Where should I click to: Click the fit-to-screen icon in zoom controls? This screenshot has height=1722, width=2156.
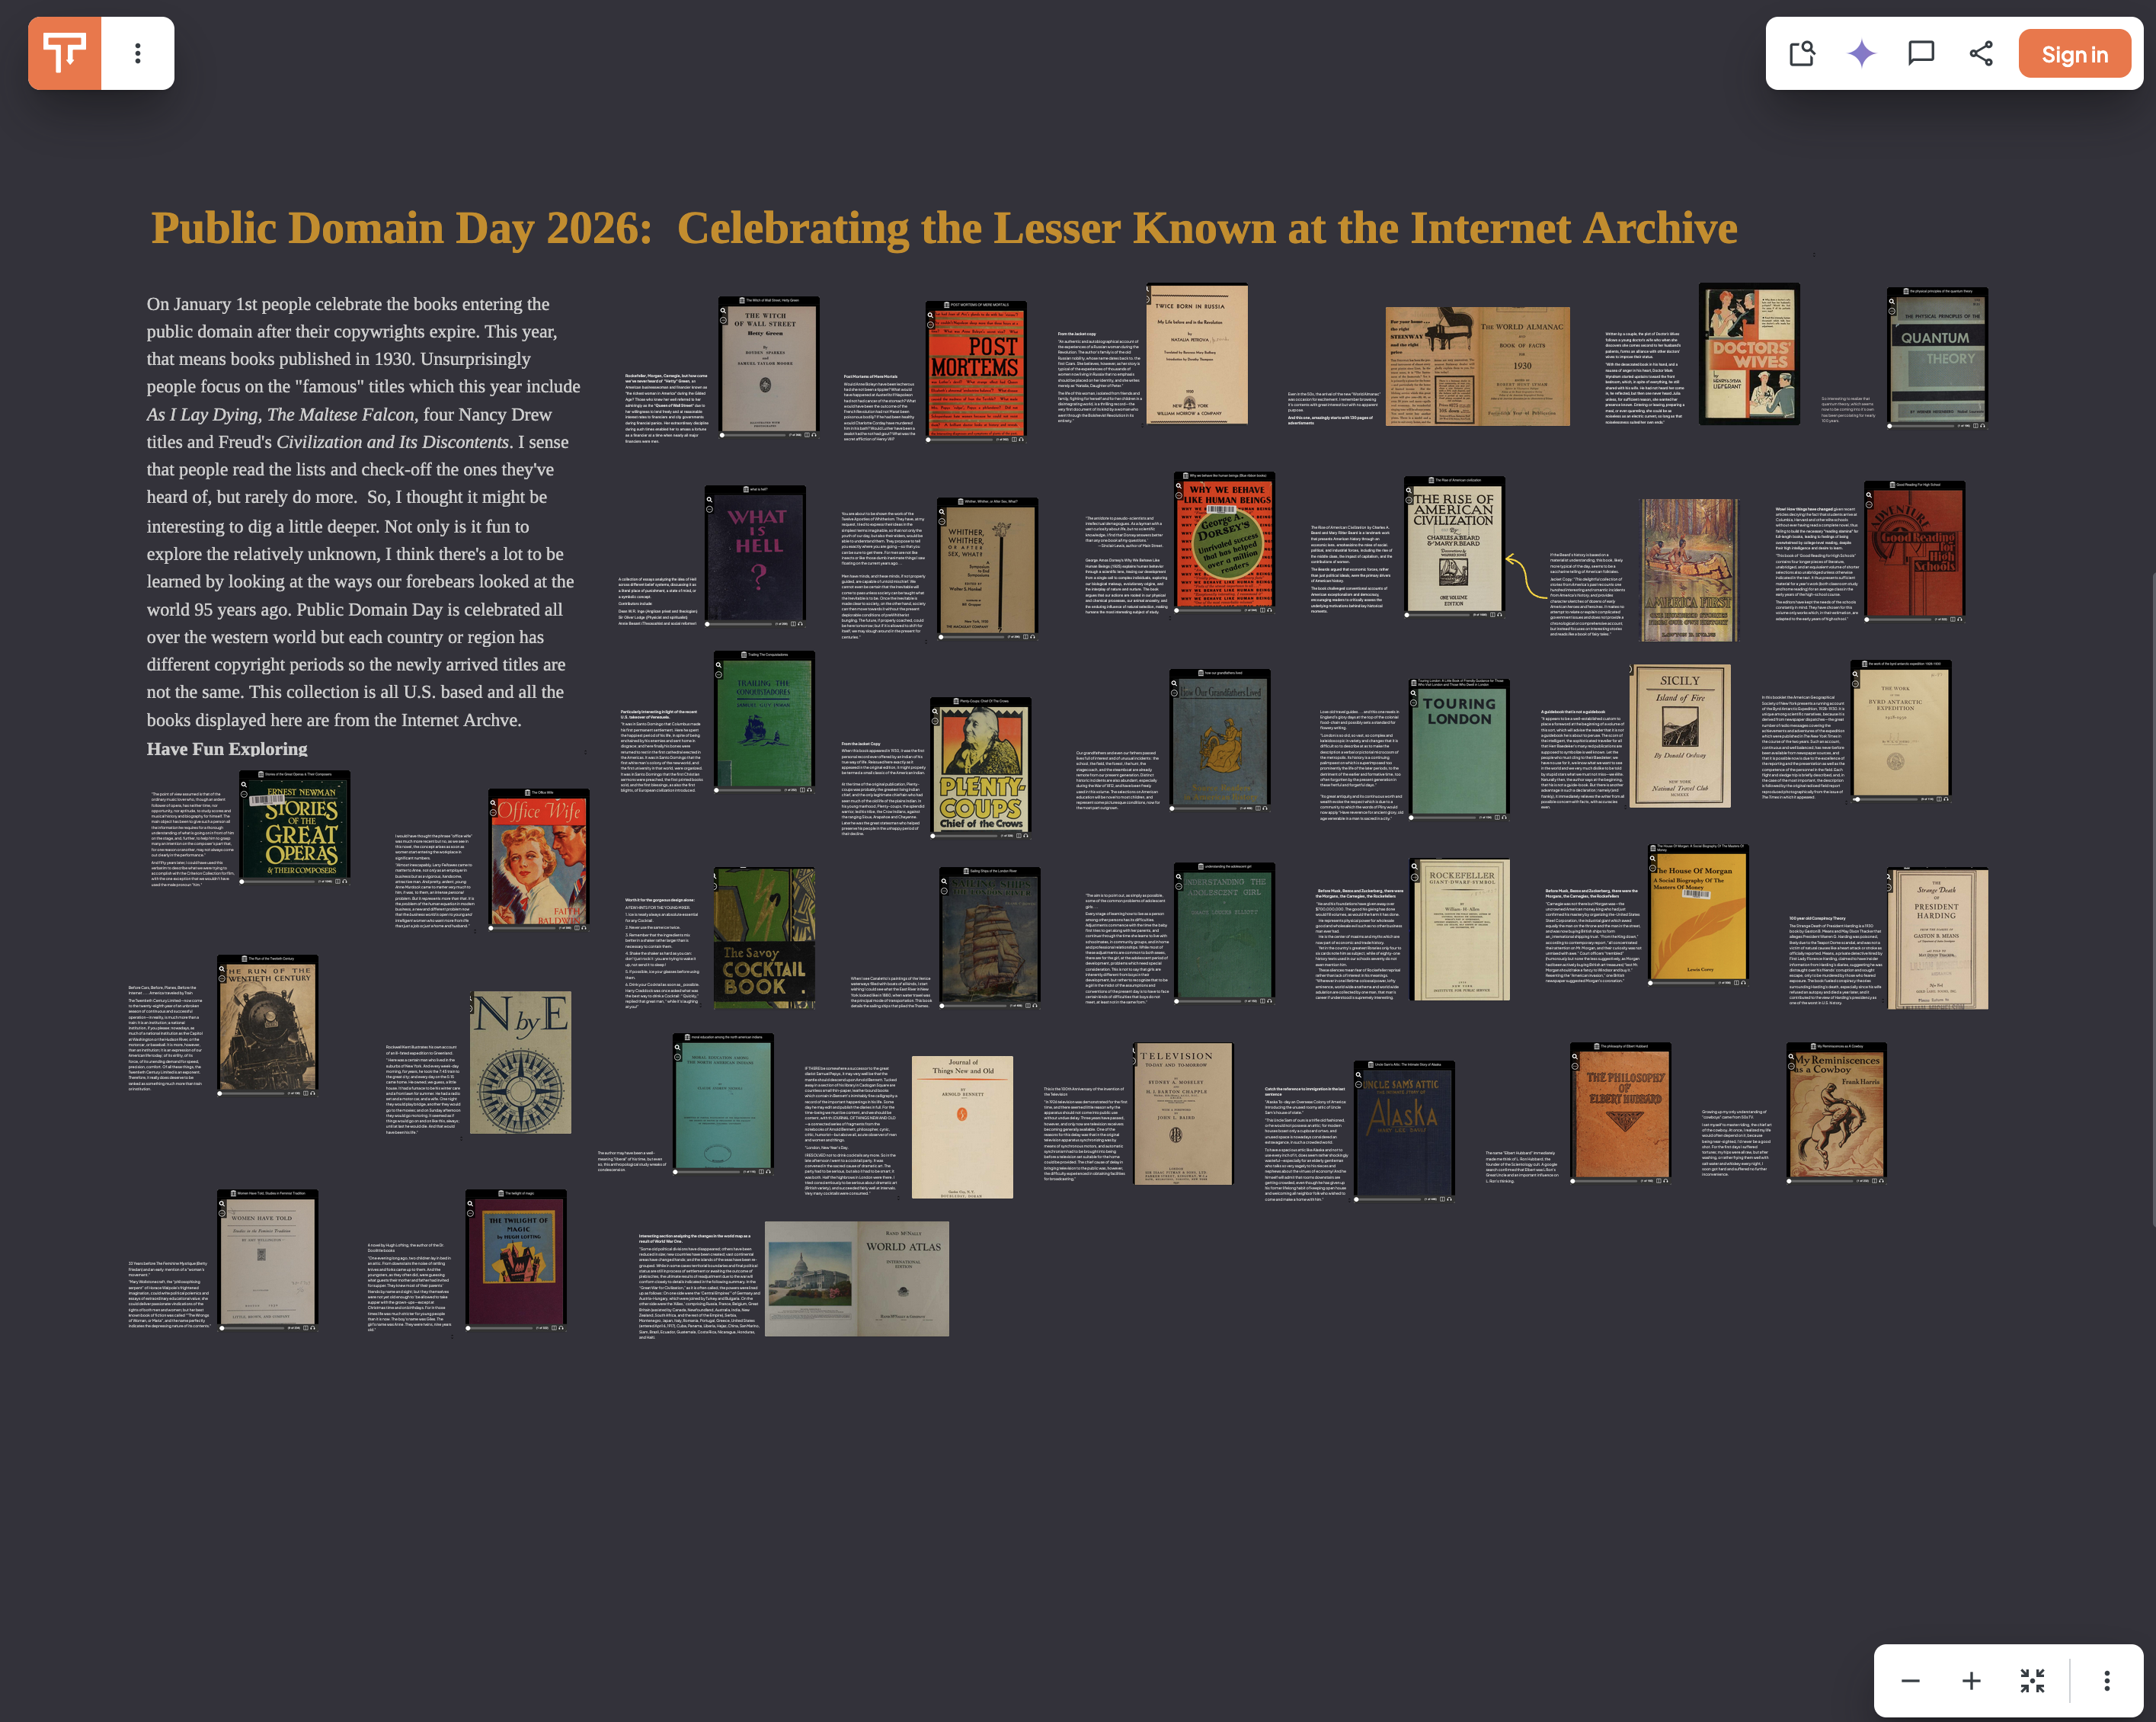[2032, 1680]
